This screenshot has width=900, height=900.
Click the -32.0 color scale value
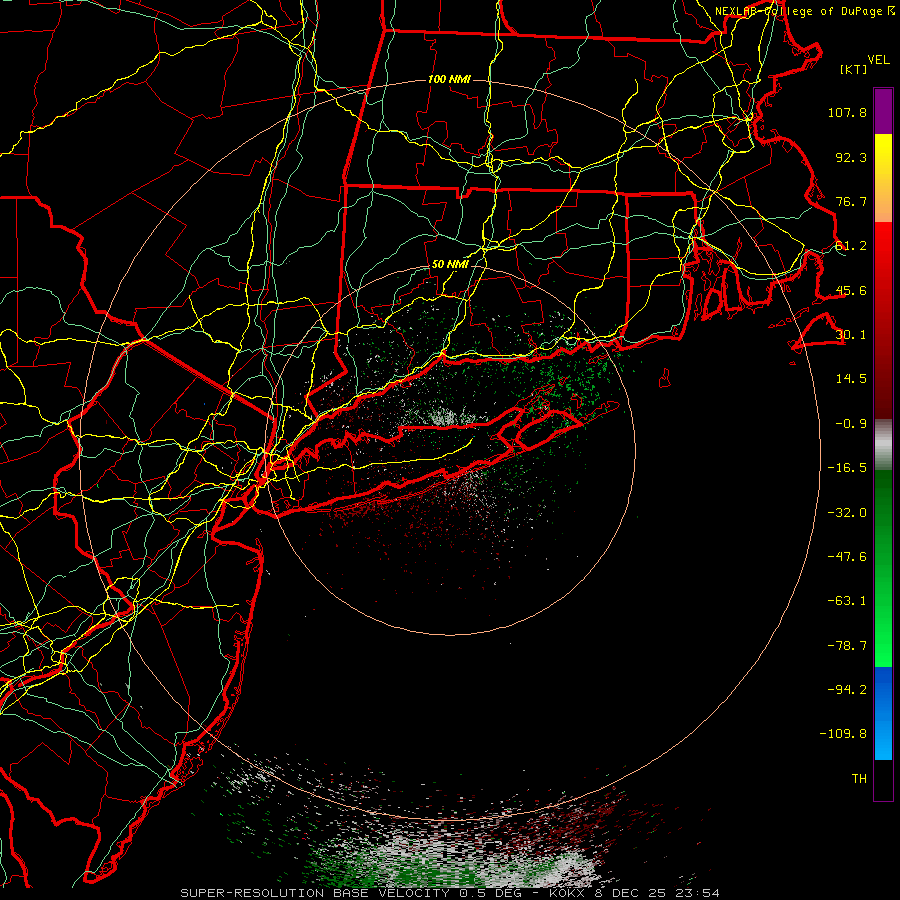click(847, 513)
